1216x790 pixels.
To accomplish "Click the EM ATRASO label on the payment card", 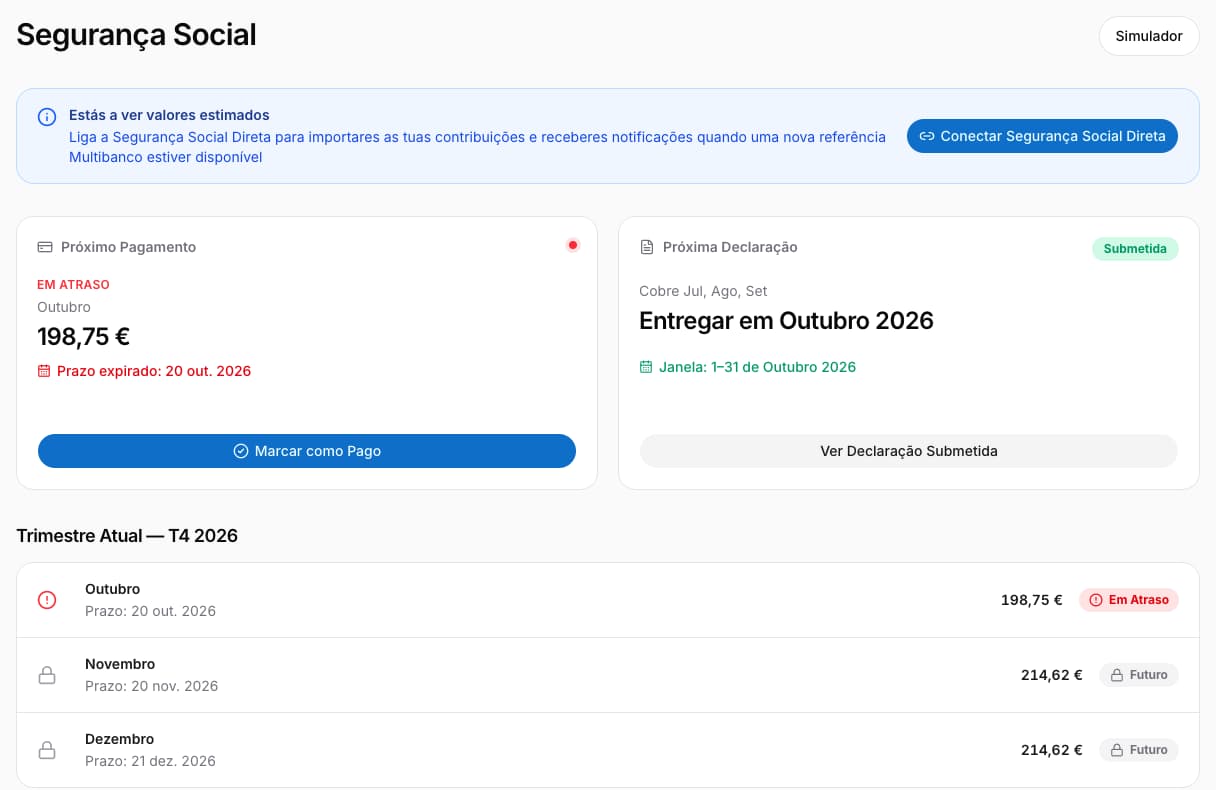I will (73, 285).
